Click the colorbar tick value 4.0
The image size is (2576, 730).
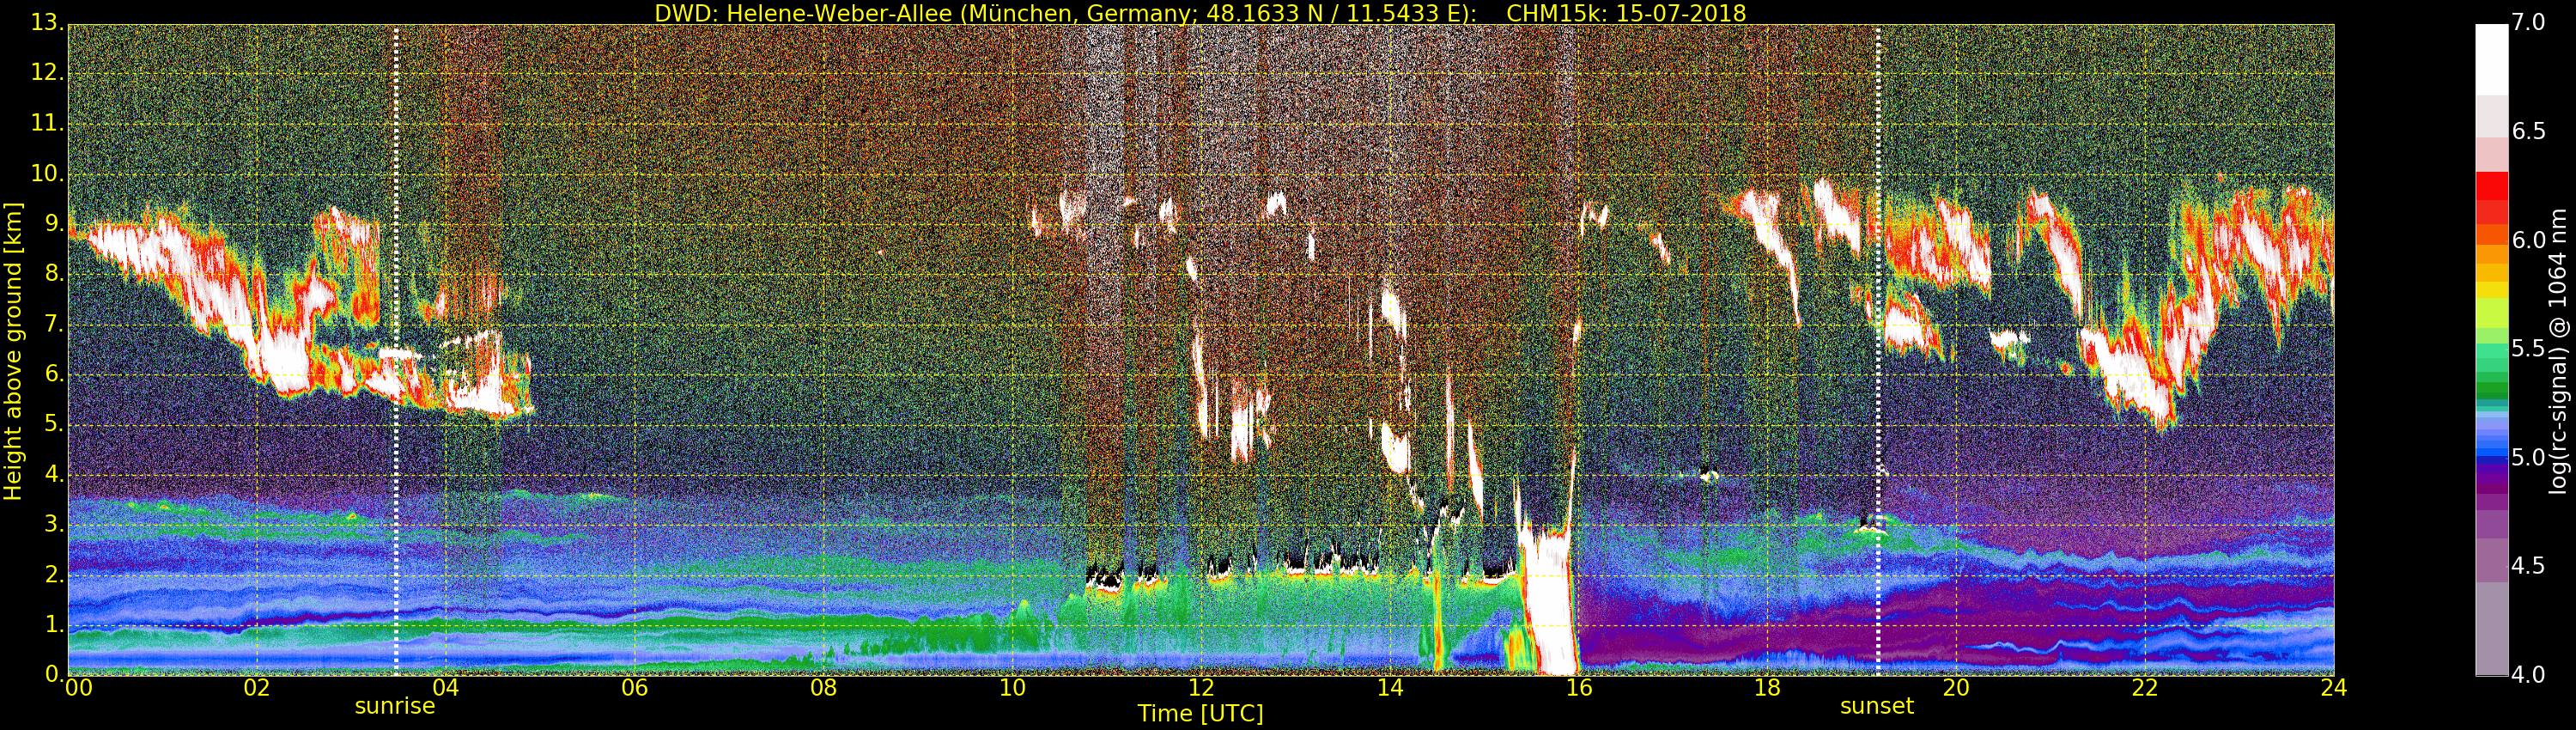(x=2528, y=675)
